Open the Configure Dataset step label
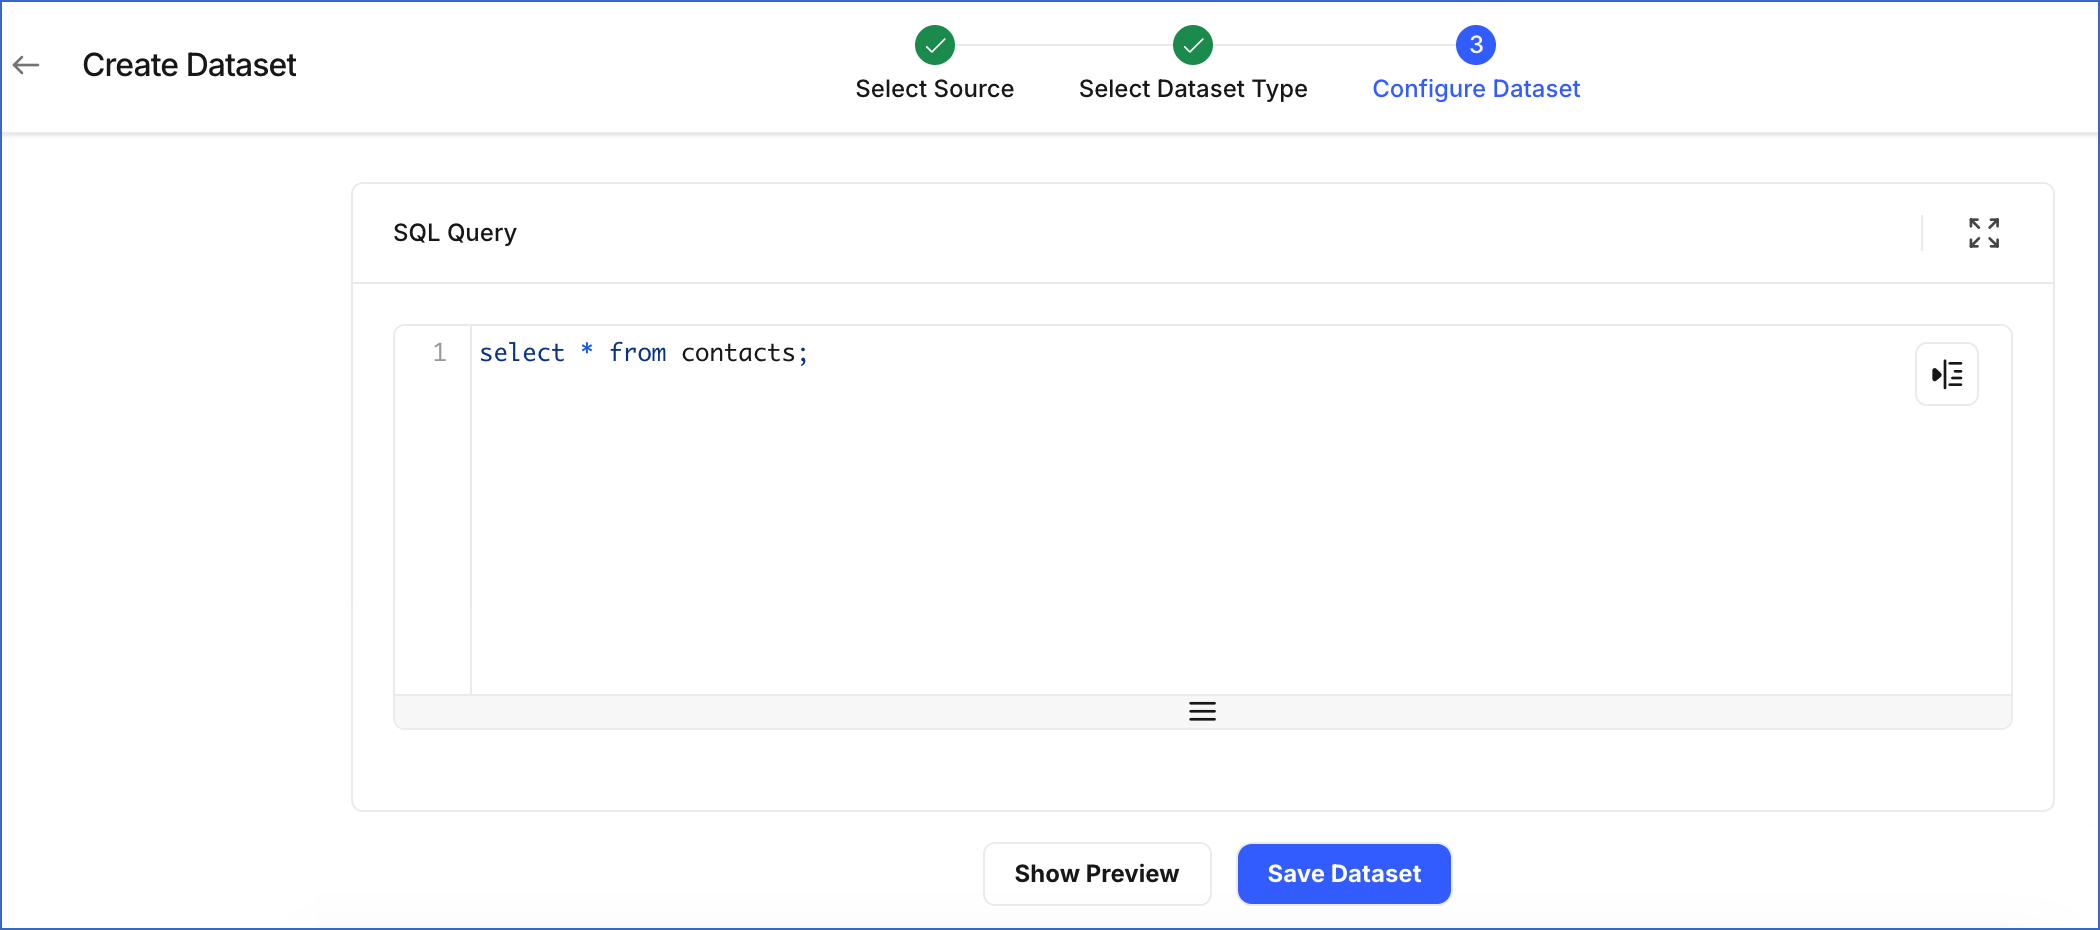The image size is (2100, 930). [x=1476, y=89]
